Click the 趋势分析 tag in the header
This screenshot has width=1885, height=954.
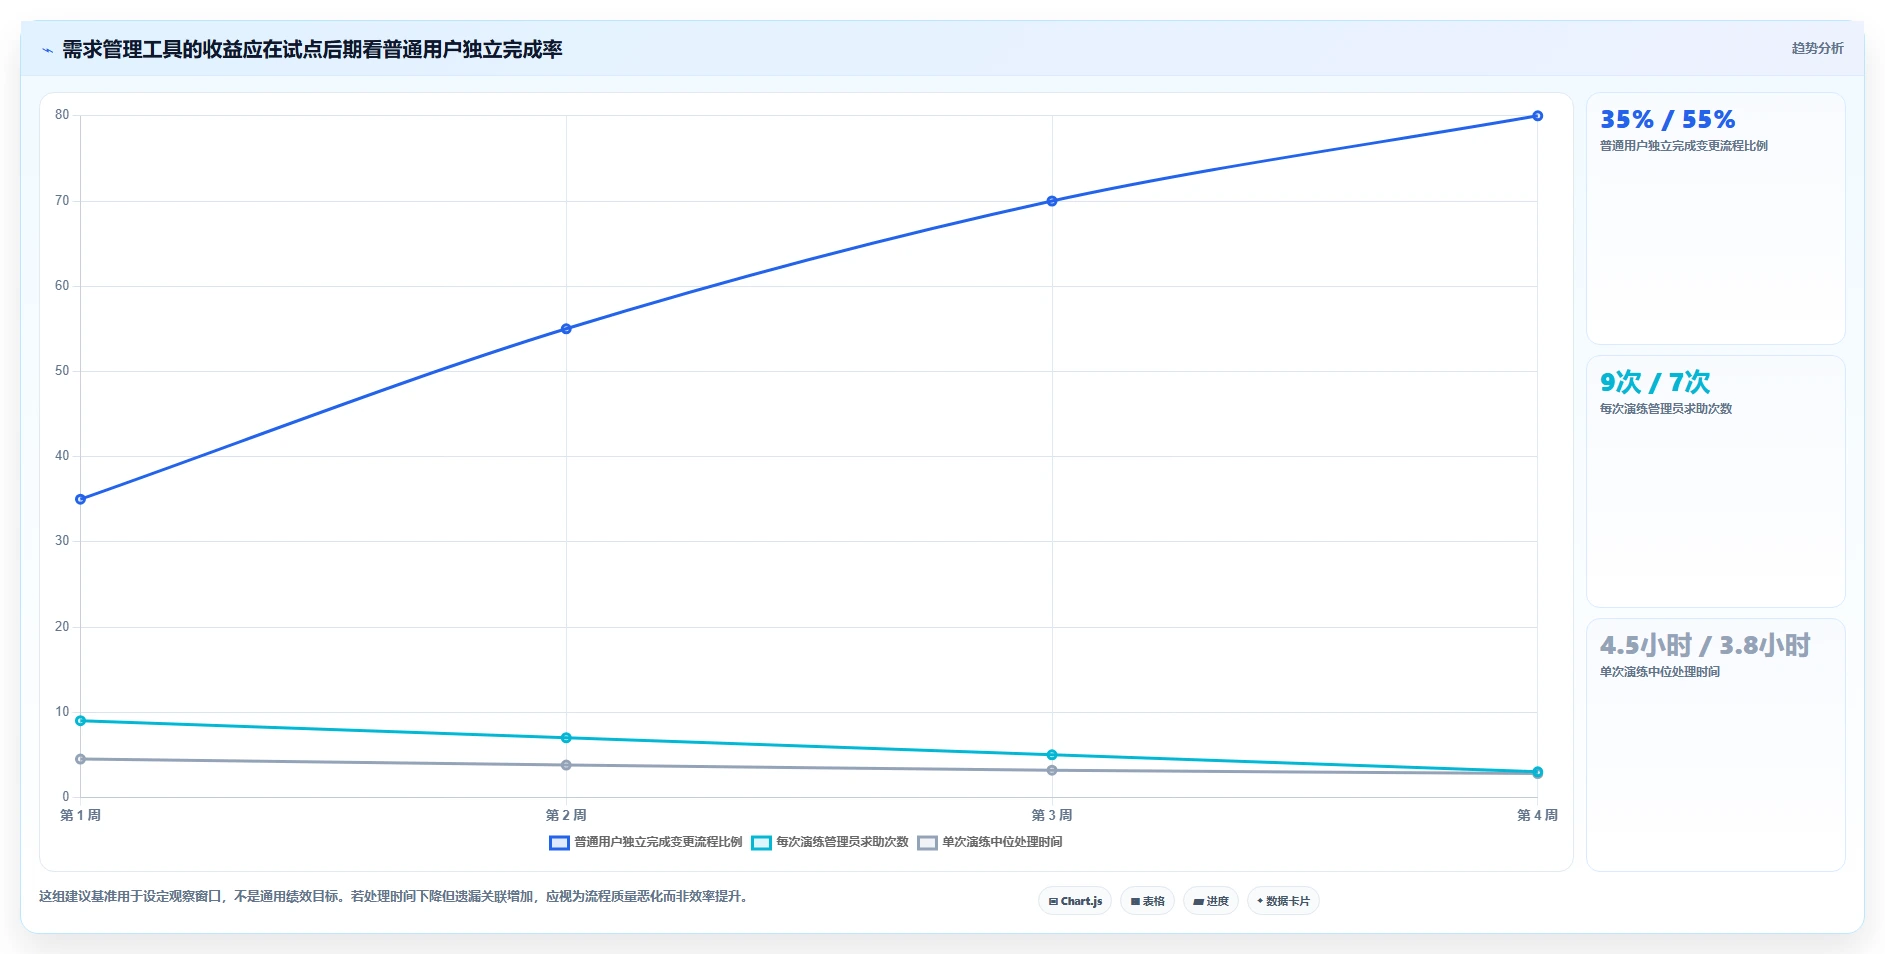(x=1817, y=48)
